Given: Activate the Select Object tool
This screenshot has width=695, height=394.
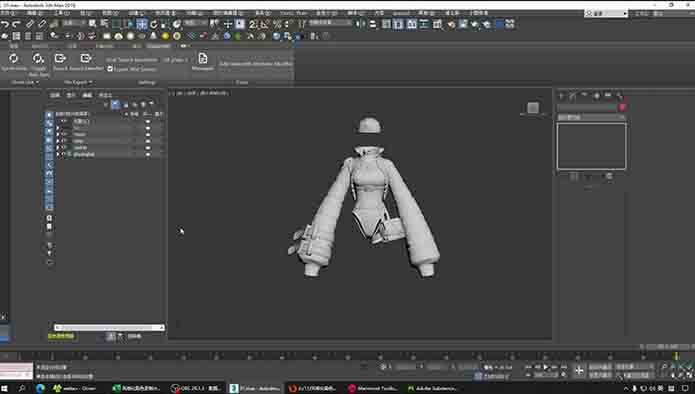Looking at the screenshot, I should (x=92, y=24).
